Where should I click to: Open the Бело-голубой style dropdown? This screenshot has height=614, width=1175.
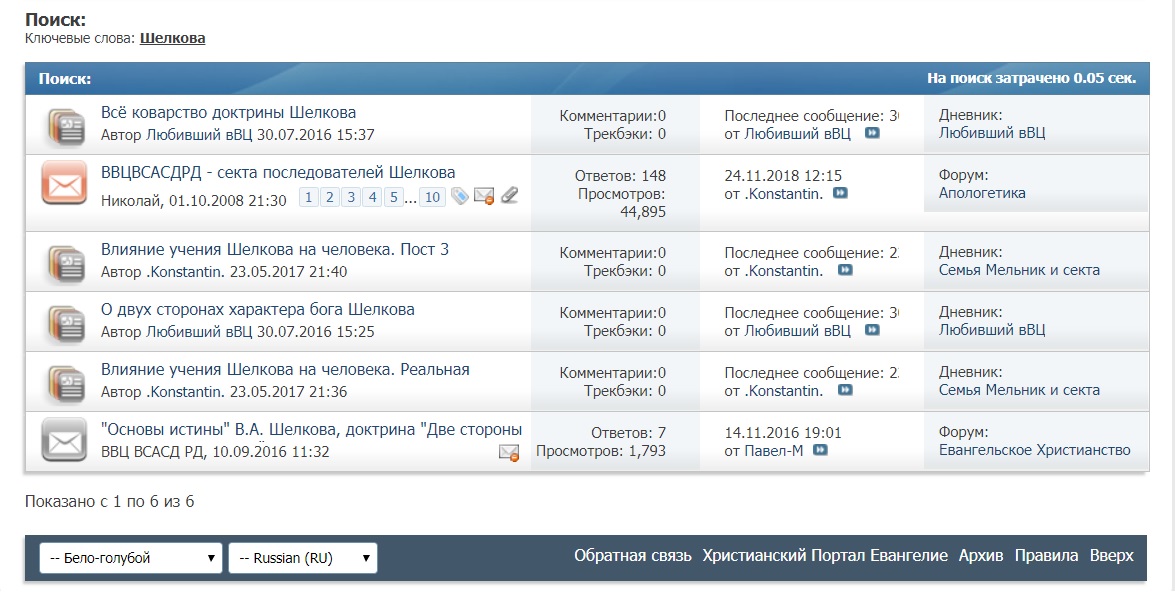click(x=130, y=558)
